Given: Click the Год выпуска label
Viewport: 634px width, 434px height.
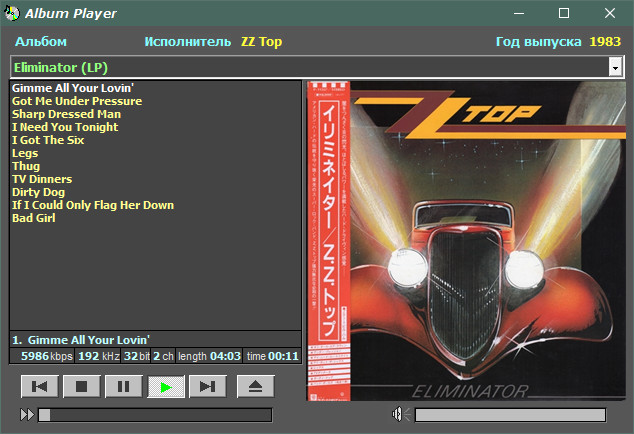Looking at the screenshot, I should click(539, 41).
